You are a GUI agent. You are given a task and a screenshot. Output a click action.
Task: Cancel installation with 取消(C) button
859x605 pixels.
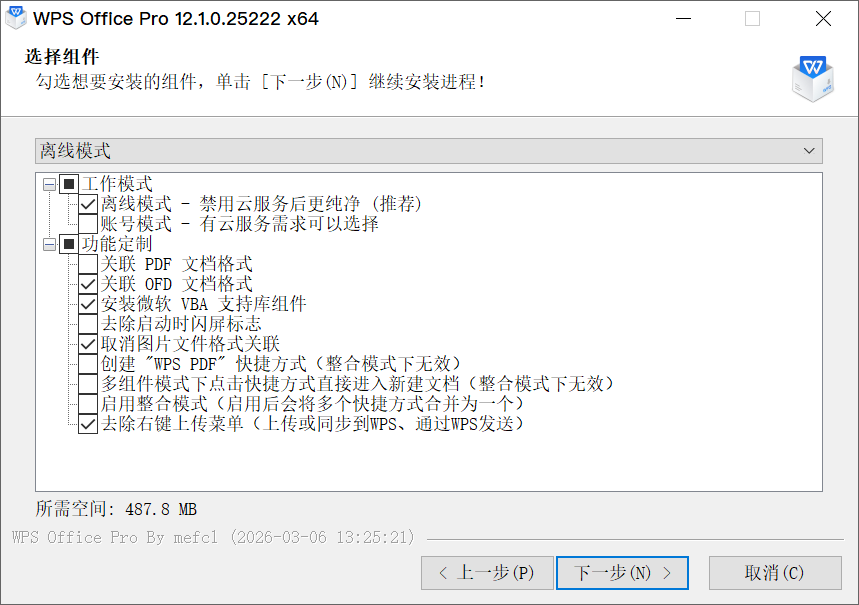tap(775, 573)
